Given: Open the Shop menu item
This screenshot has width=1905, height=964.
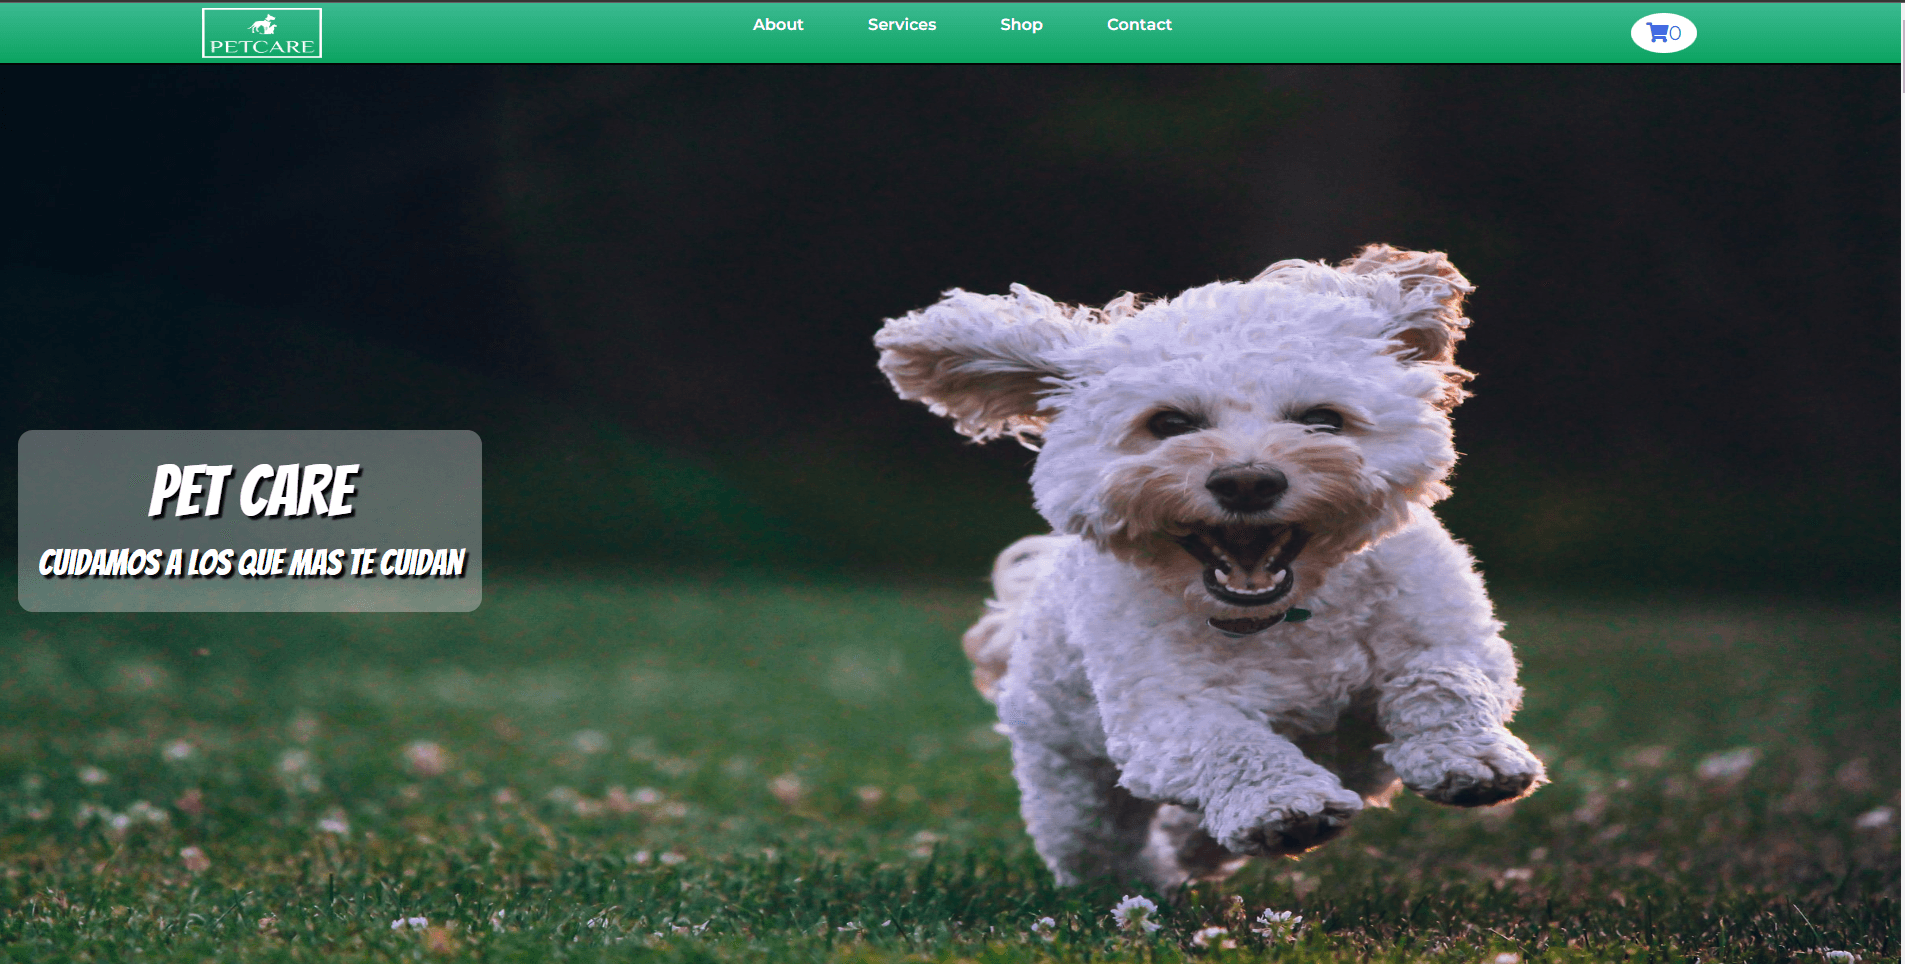Looking at the screenshot, I should click(1021, 25).
